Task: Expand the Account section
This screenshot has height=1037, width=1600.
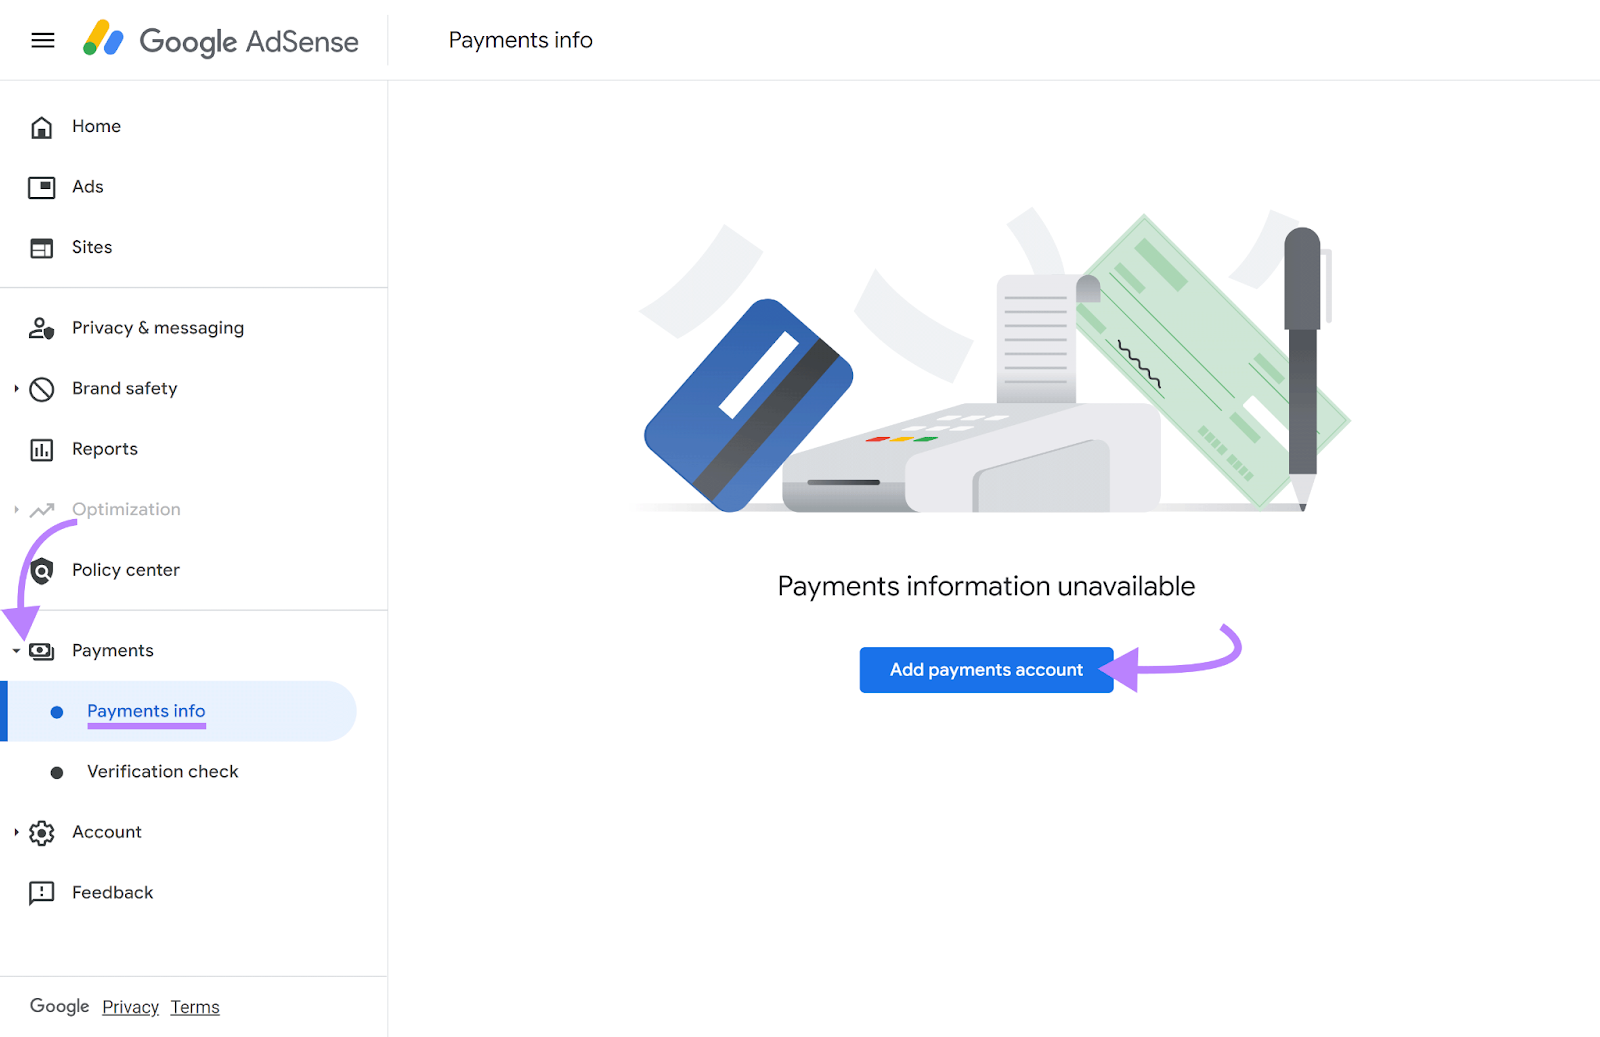Action: click(16, 832)
